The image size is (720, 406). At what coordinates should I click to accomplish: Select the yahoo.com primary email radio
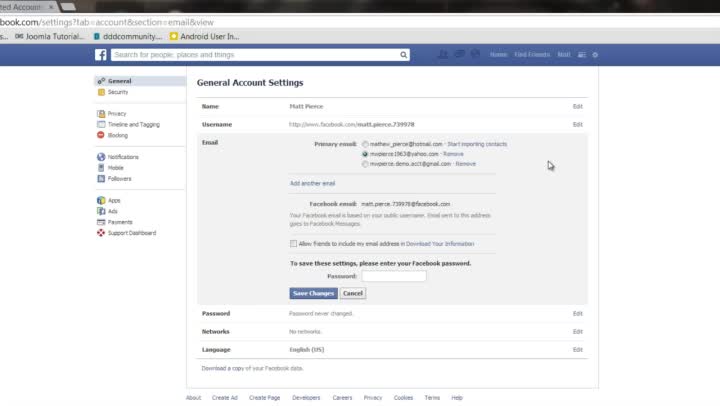coord(365,154)
